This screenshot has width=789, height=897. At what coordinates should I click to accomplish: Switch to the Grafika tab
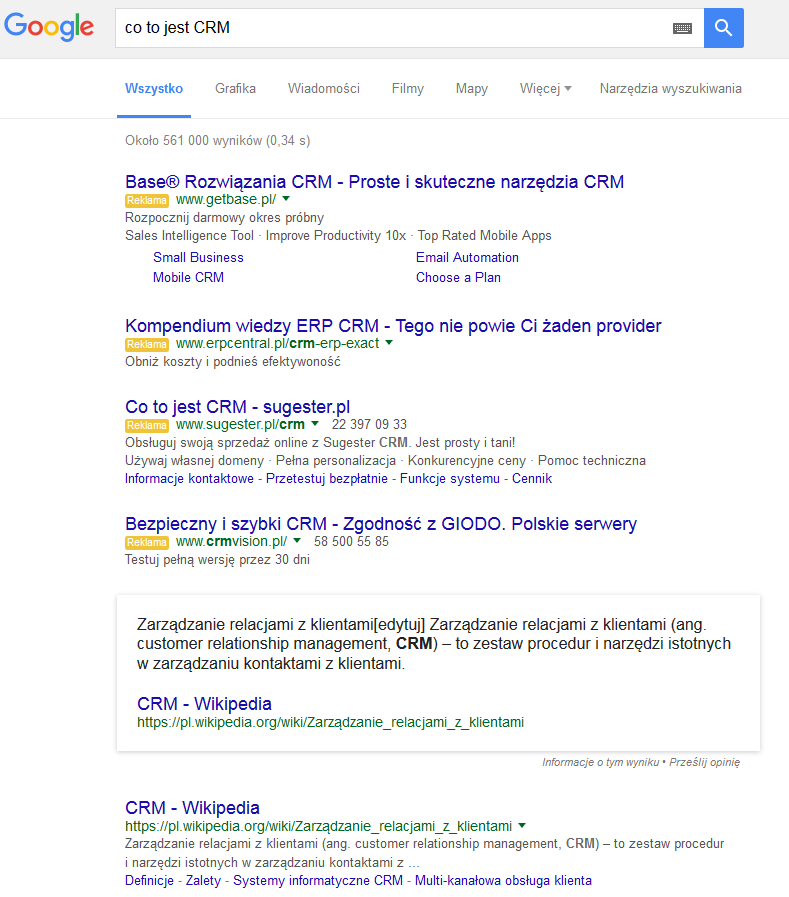[x=235, y=89]
